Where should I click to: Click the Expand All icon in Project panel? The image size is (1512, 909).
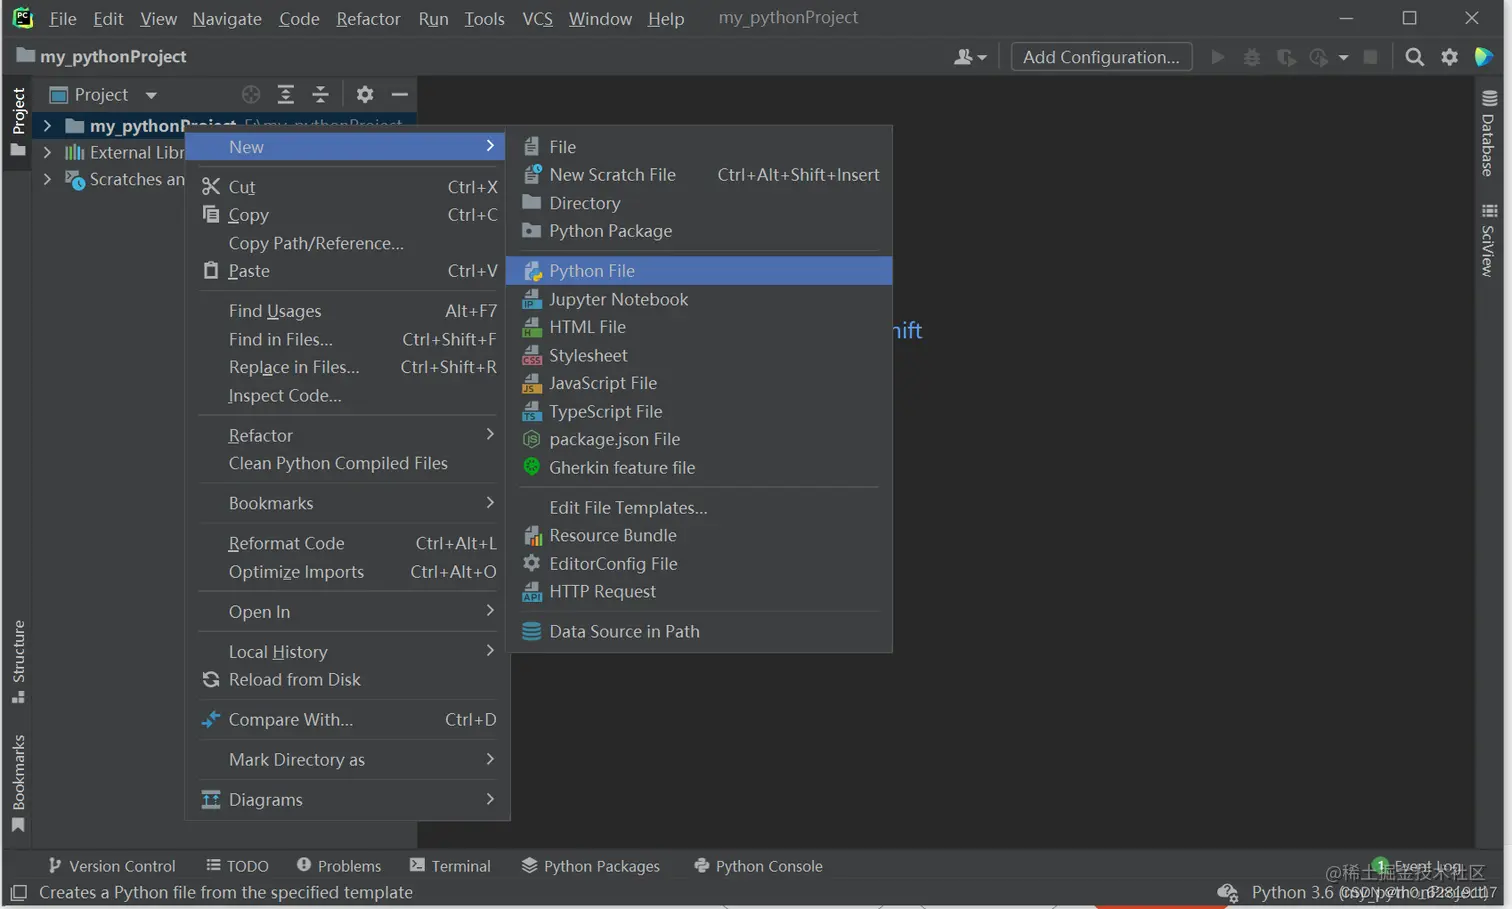[x=285, y=94]
